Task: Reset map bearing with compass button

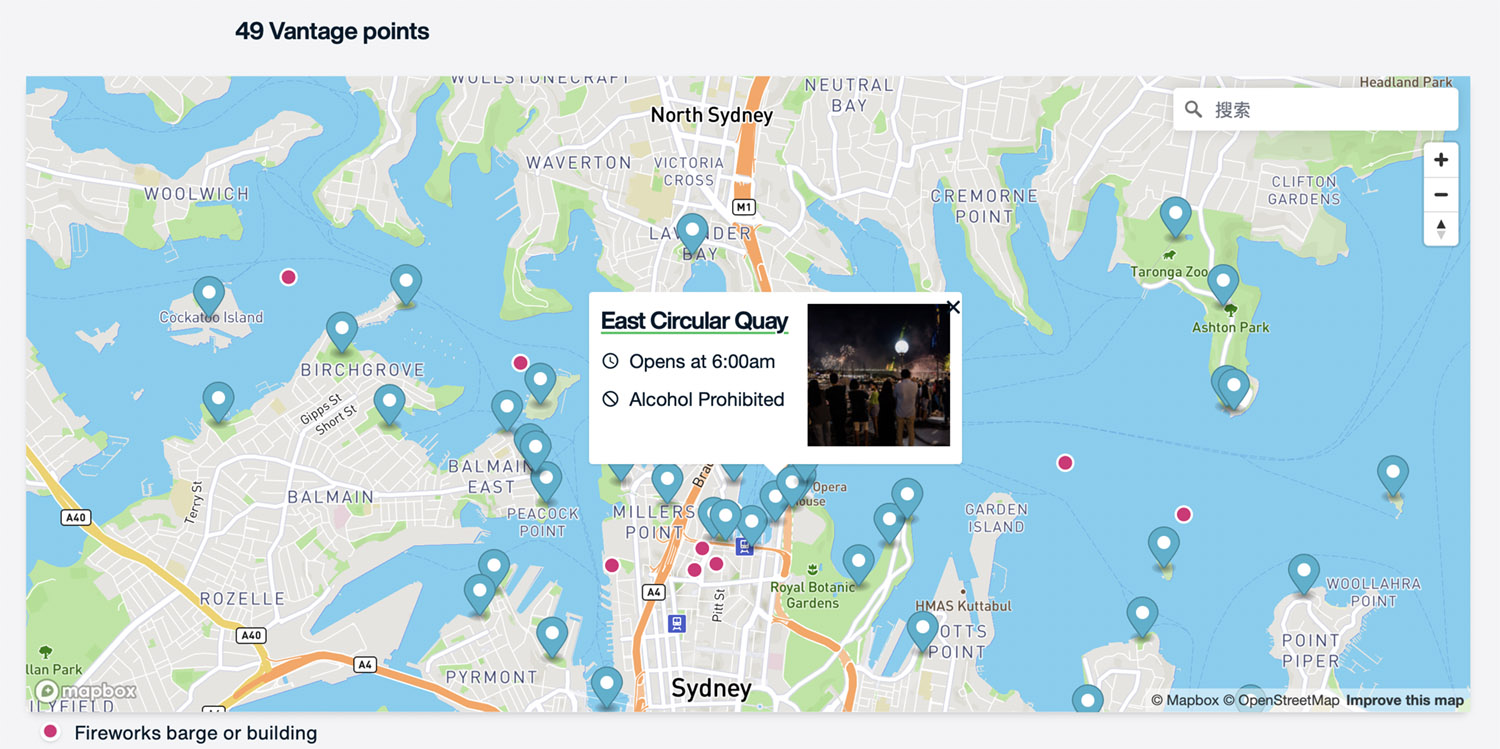Action: [x=1440, y=229]
